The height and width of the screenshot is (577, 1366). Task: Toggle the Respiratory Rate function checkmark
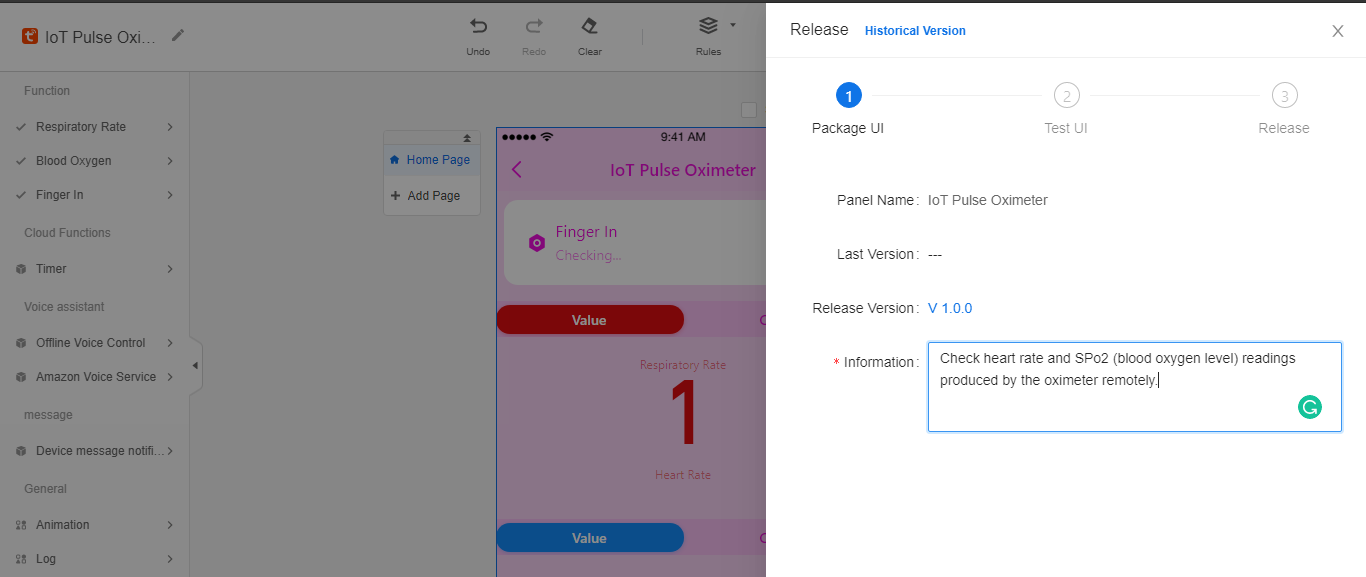(x=21, y=127)
